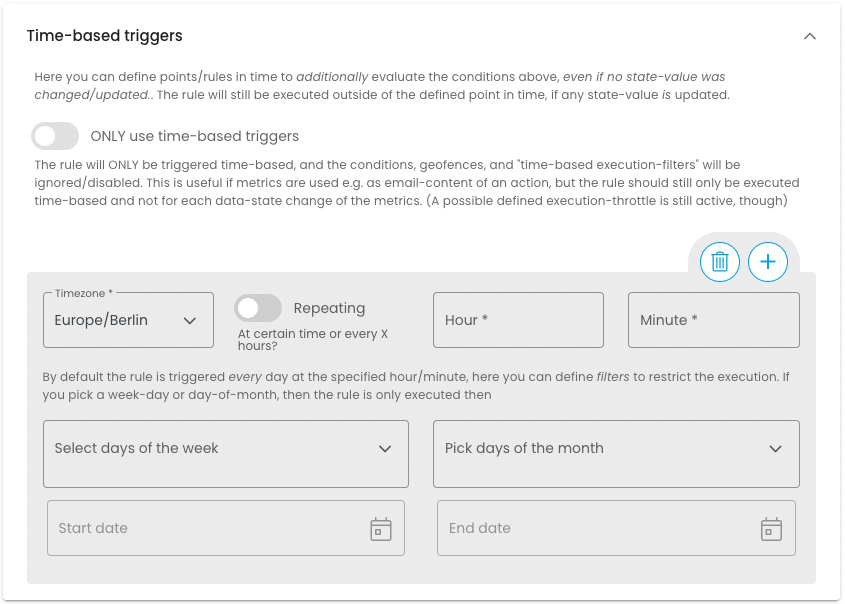Screen dimensions: 845x604
Task: Click the chevron on days of the week
Action: (385, 449)
